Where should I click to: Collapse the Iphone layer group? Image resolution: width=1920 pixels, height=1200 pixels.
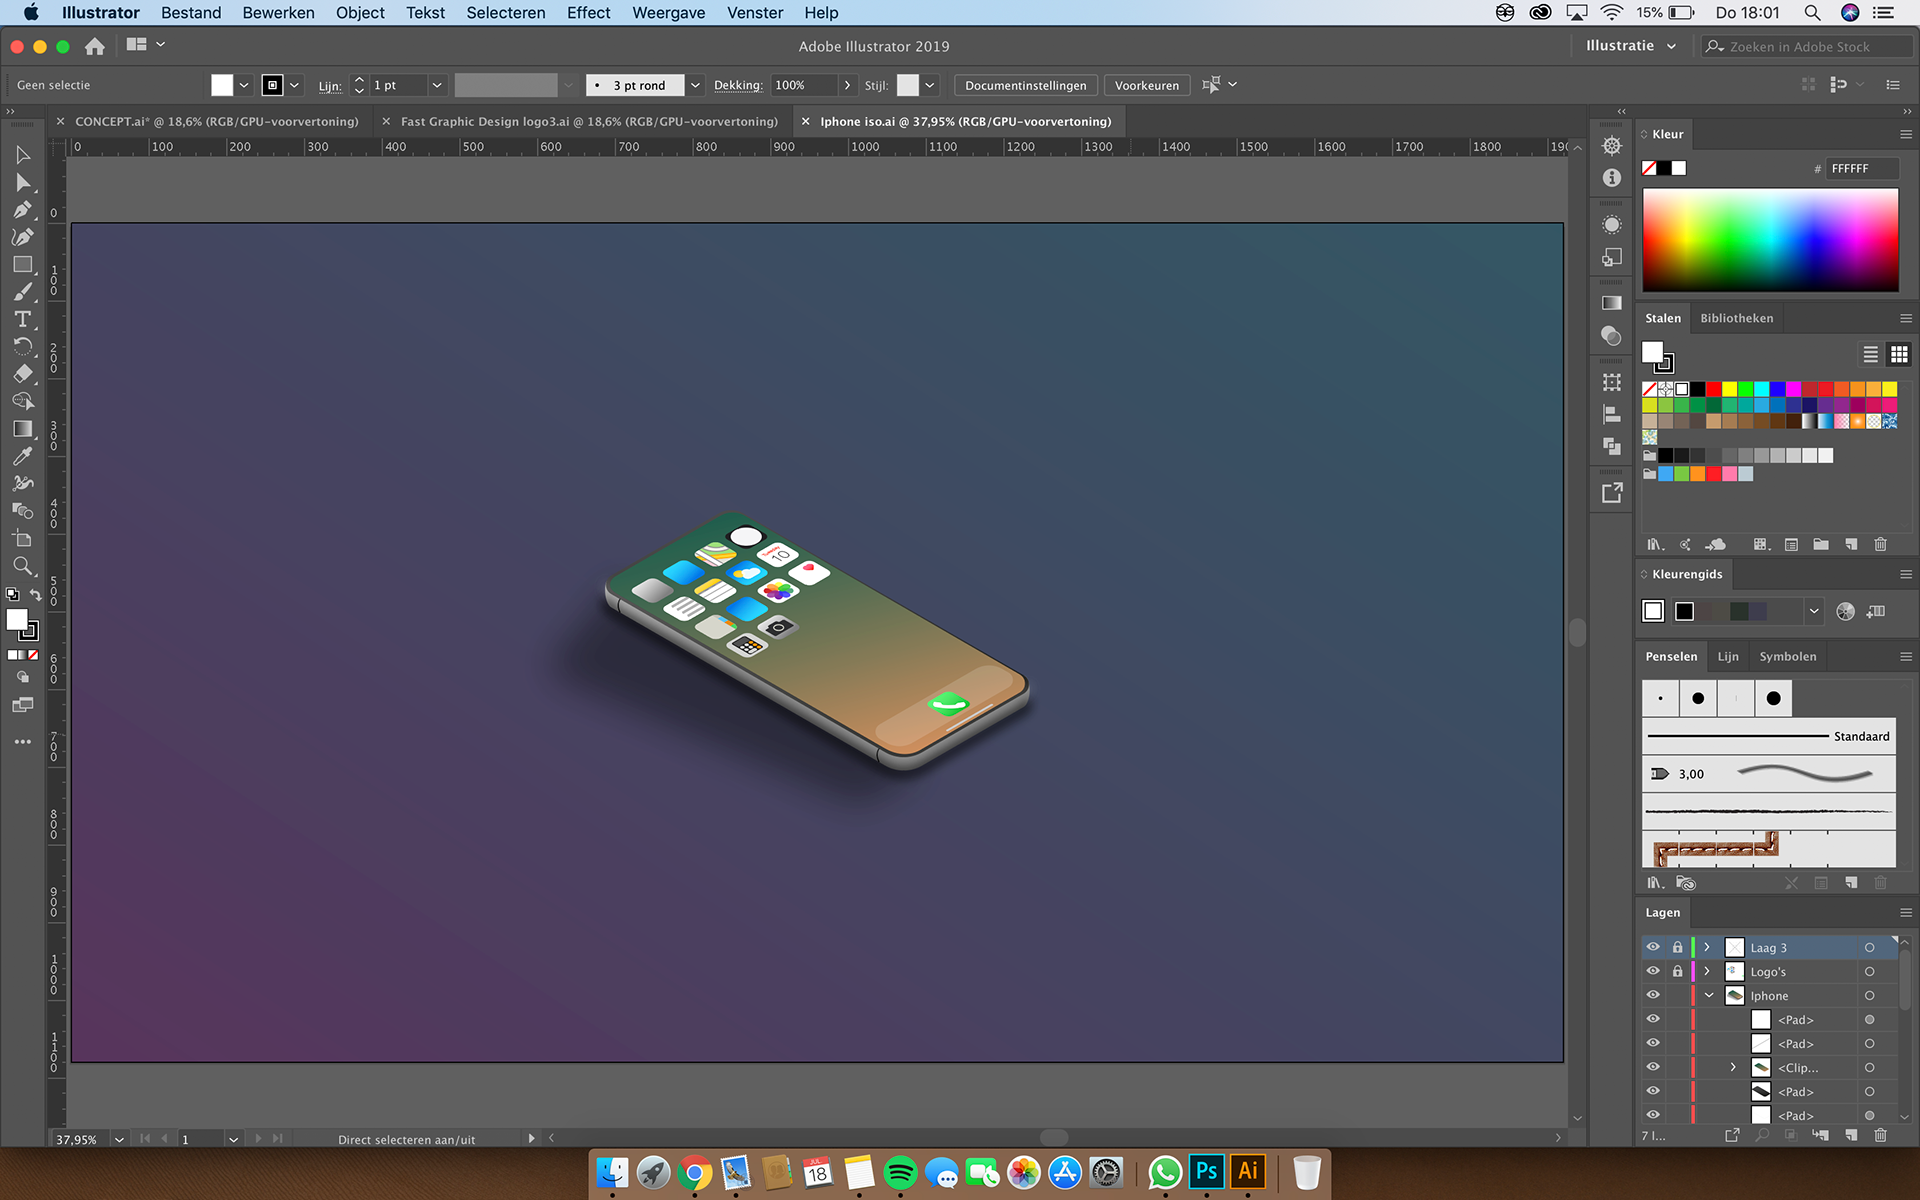[1709, 995]
